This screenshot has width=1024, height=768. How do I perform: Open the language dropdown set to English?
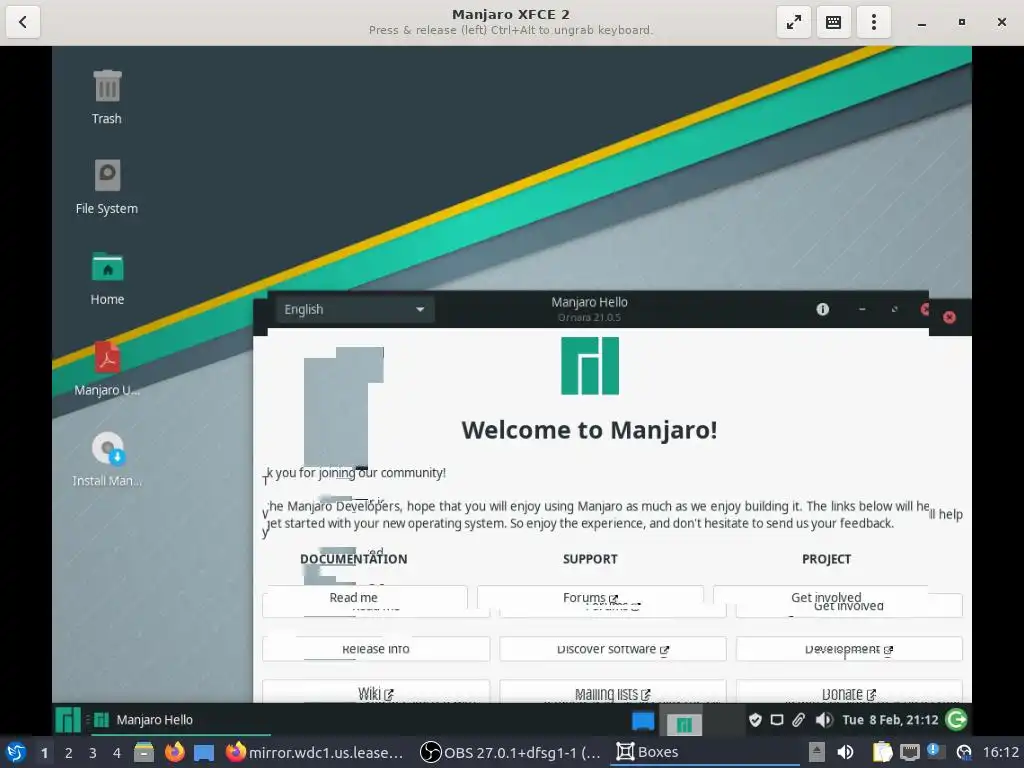[355, 310]
